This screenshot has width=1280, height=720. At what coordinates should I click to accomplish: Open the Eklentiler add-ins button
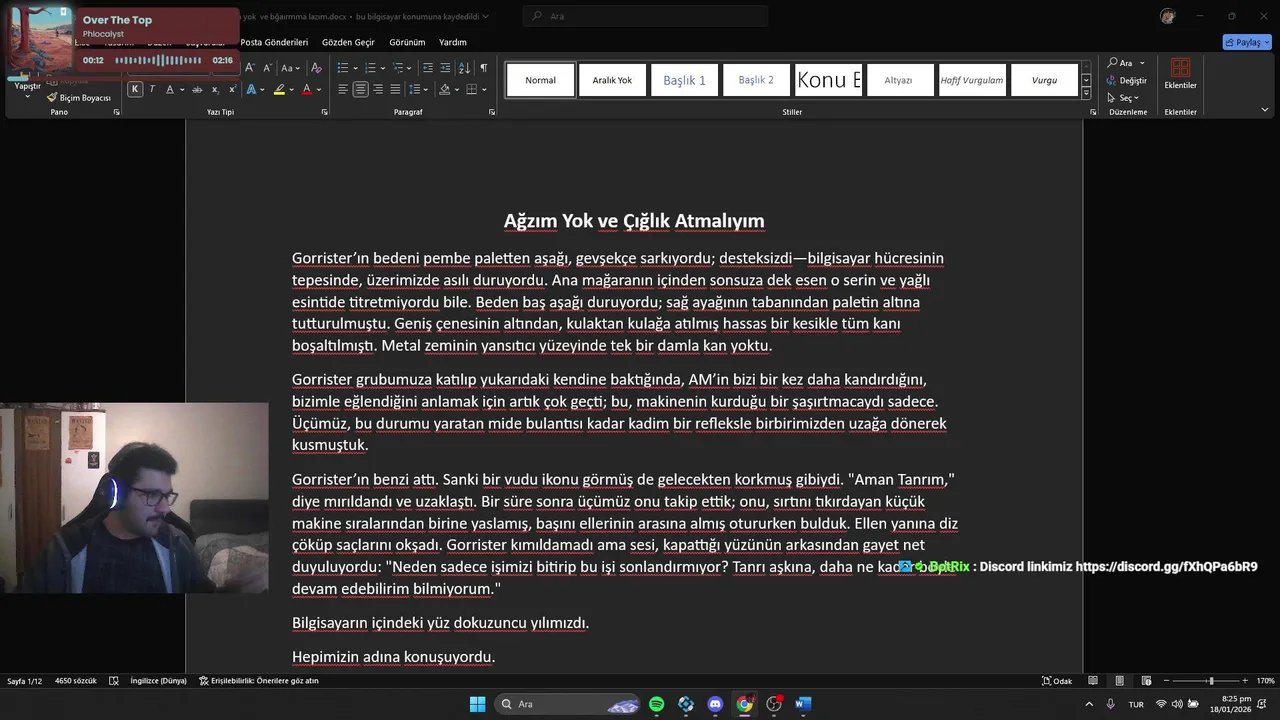[1180, 74]
